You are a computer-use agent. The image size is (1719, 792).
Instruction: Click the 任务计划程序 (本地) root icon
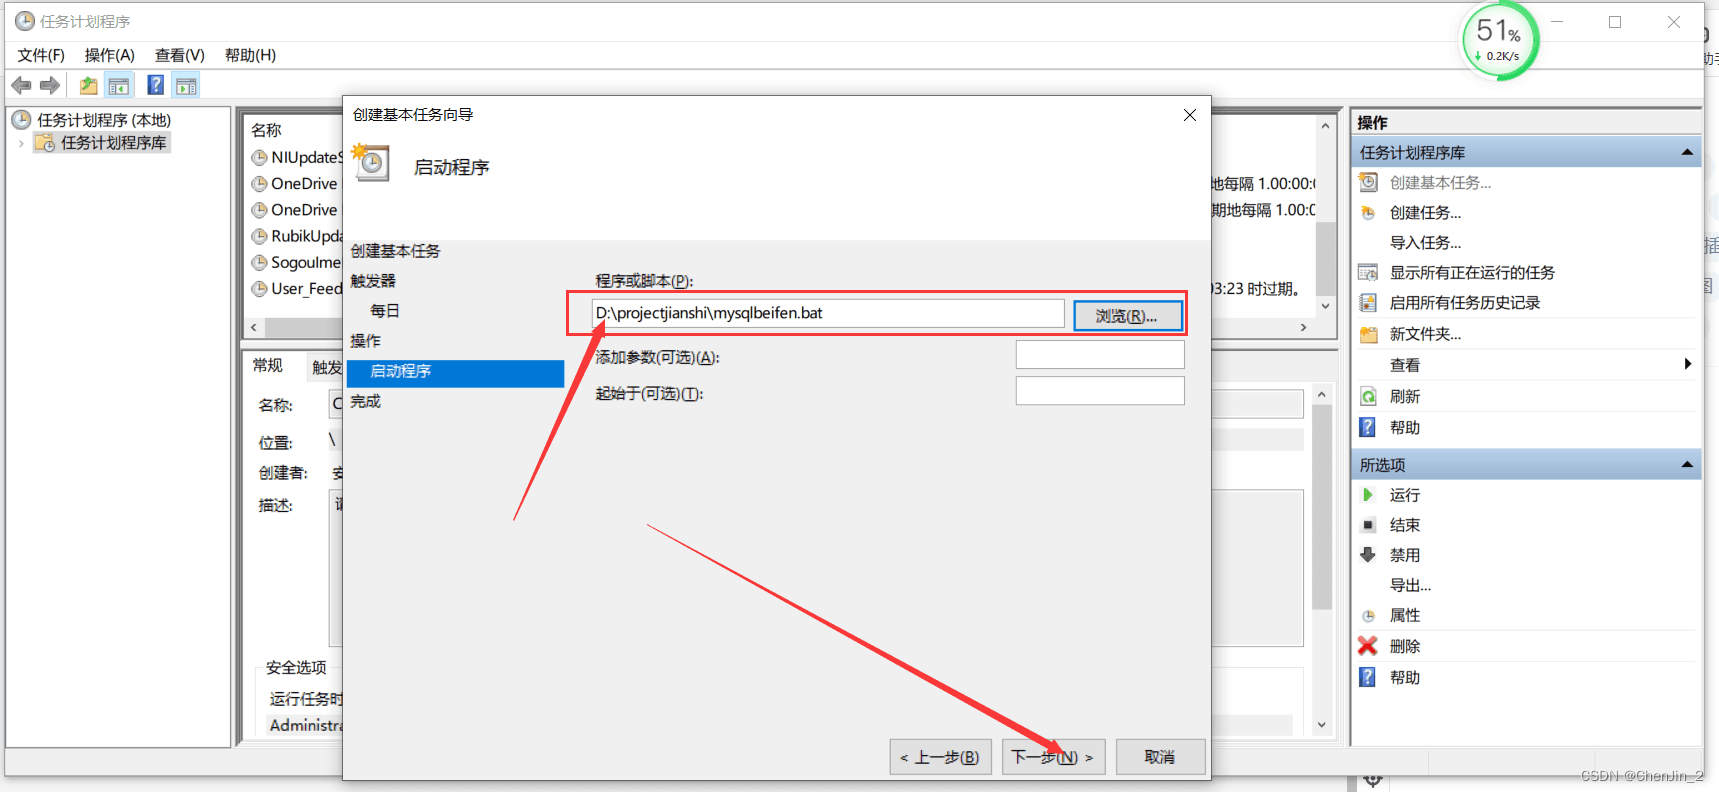22,120
